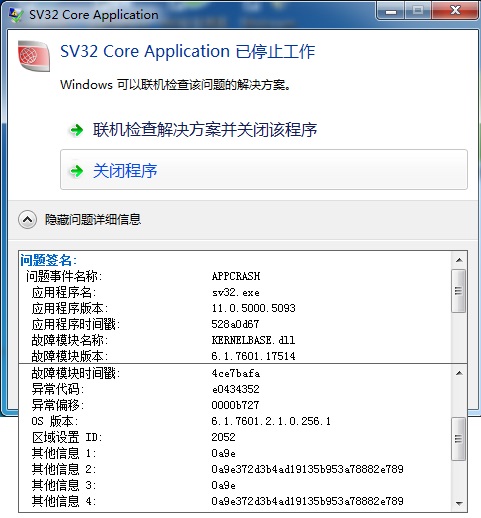Select fault module KERNELBASE.dll

253,340
